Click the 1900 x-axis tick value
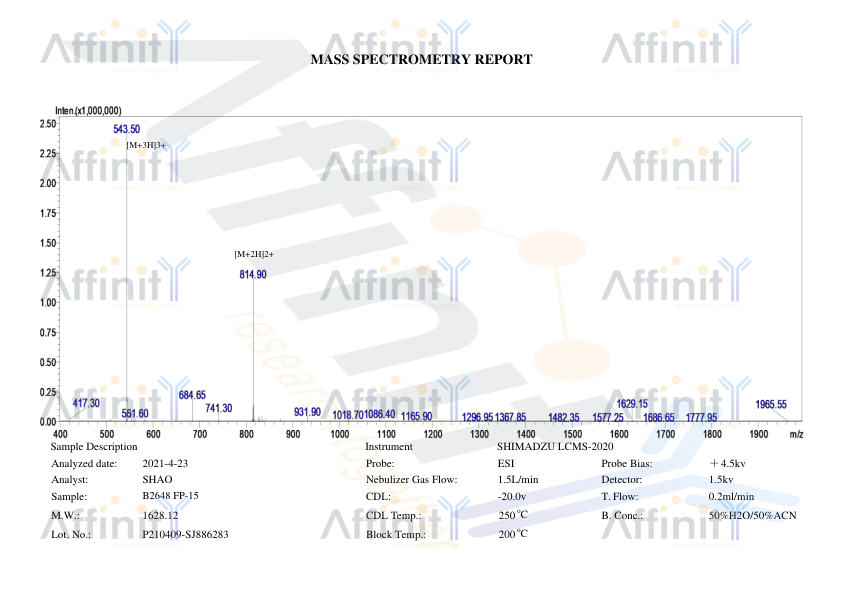 759,434
